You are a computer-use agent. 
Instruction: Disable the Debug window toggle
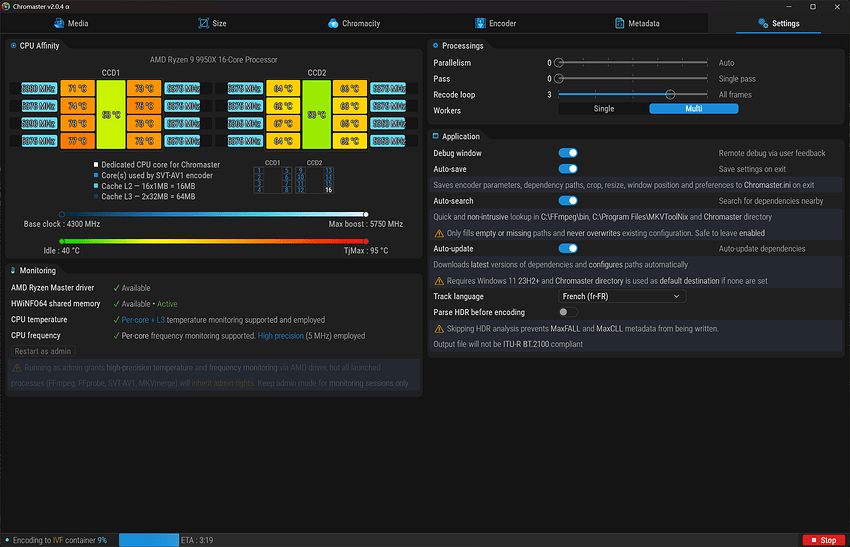568,153
